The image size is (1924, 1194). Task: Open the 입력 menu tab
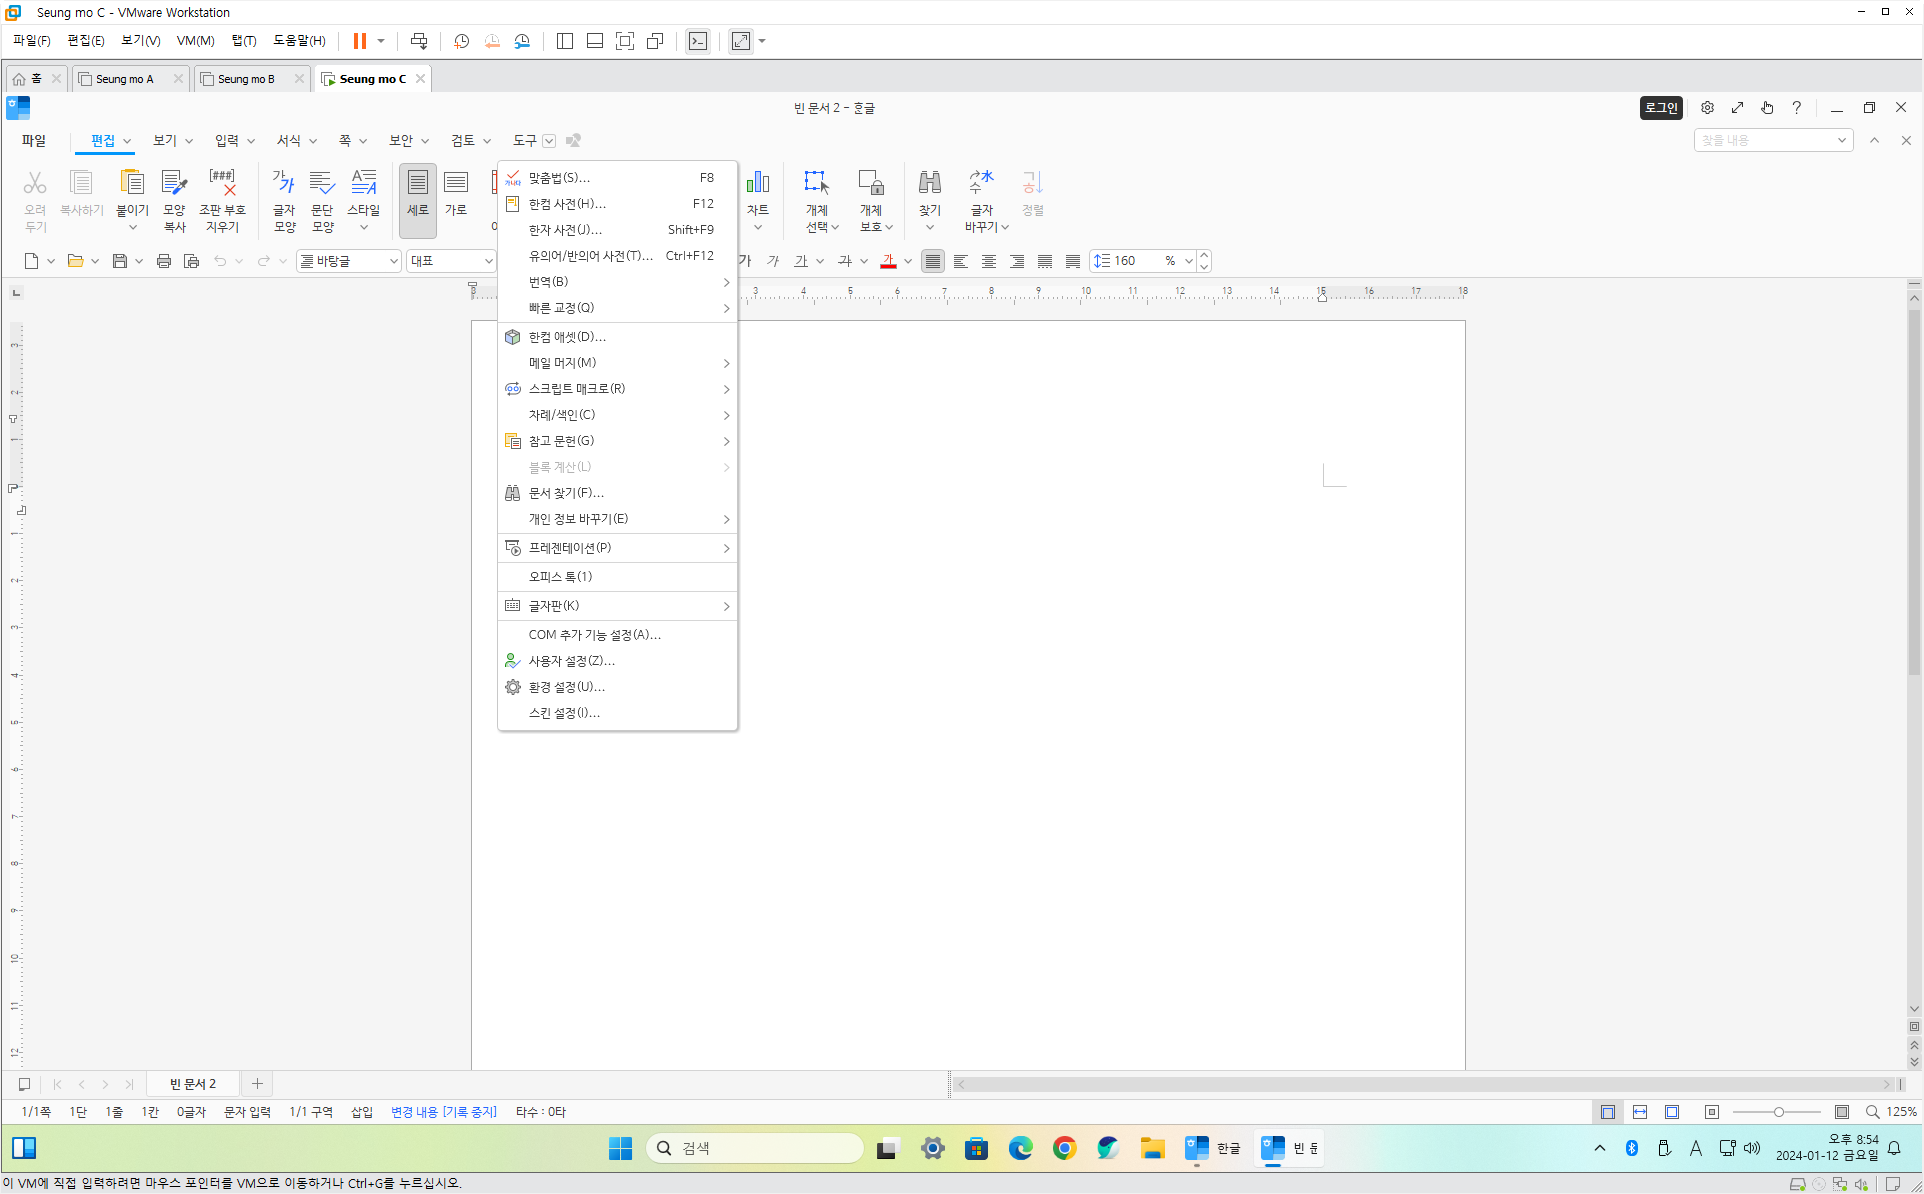[227, 141]
